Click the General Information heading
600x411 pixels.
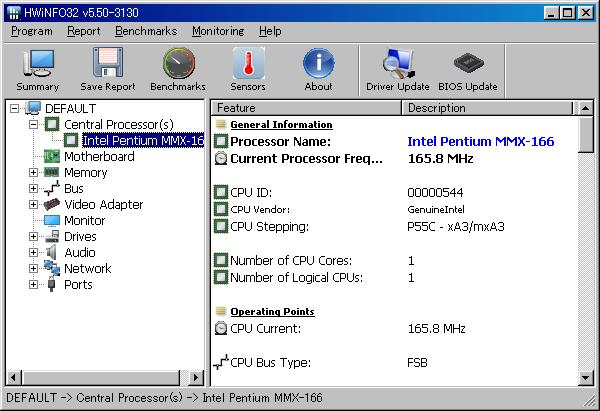[281, 125]
